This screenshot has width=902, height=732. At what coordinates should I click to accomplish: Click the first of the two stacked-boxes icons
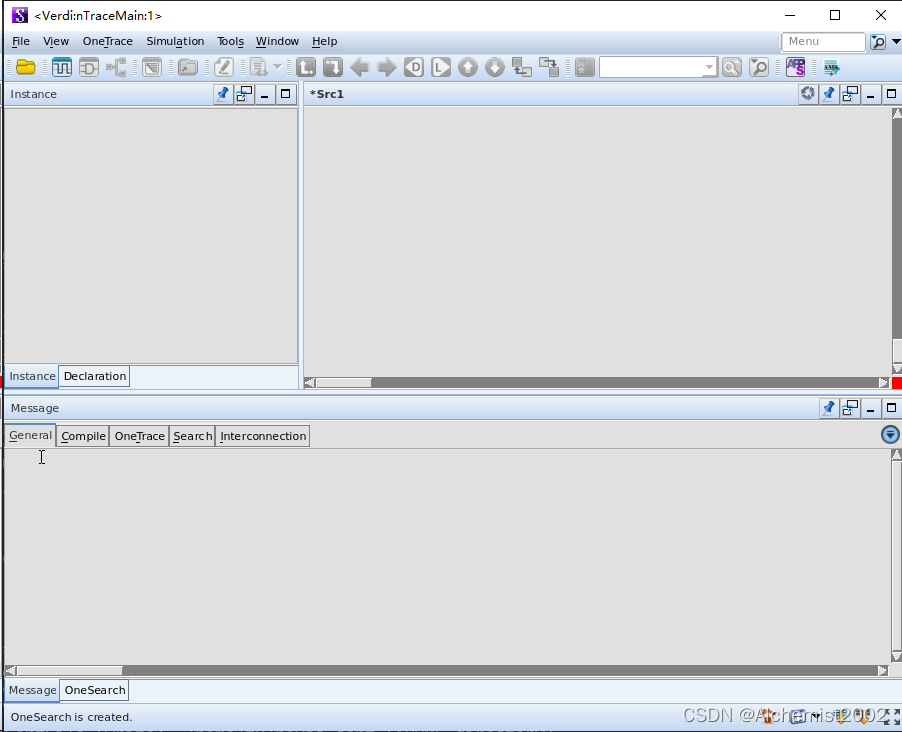point(522,67)
